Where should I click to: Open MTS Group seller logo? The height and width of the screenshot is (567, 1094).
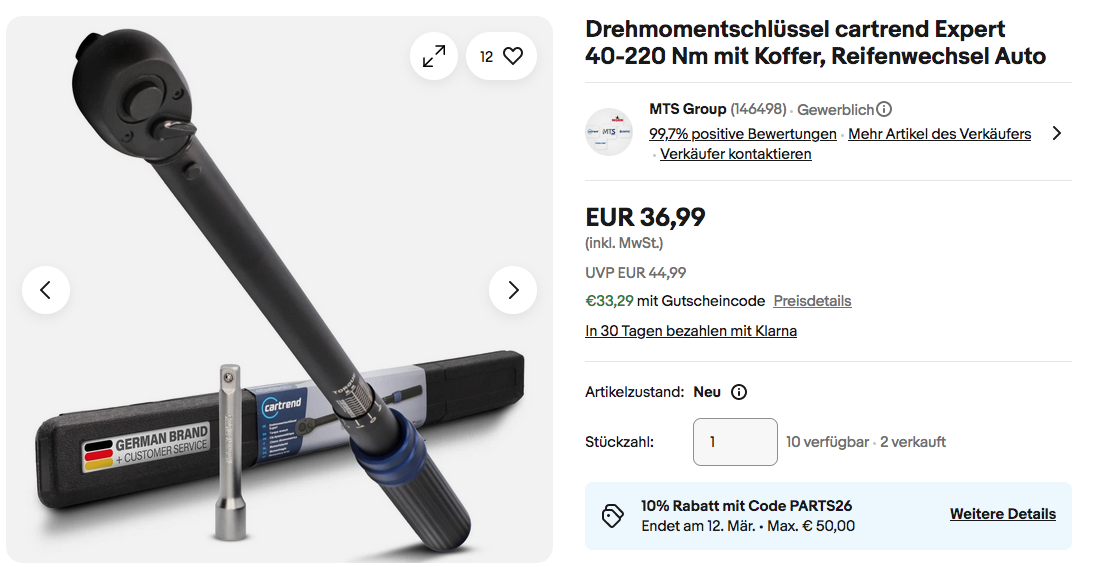pyautogui.click(x=609, y=132)
